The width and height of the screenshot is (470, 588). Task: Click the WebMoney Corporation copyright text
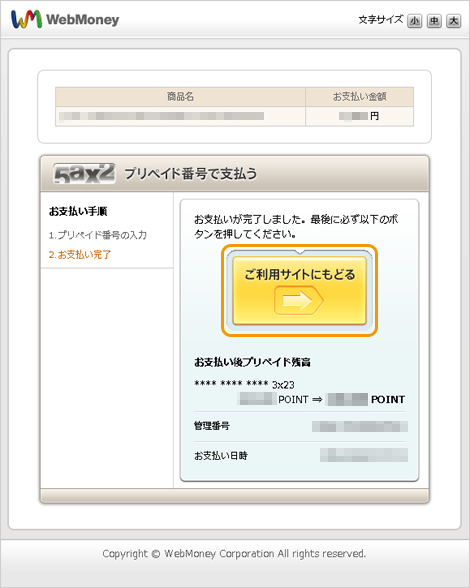234,554
